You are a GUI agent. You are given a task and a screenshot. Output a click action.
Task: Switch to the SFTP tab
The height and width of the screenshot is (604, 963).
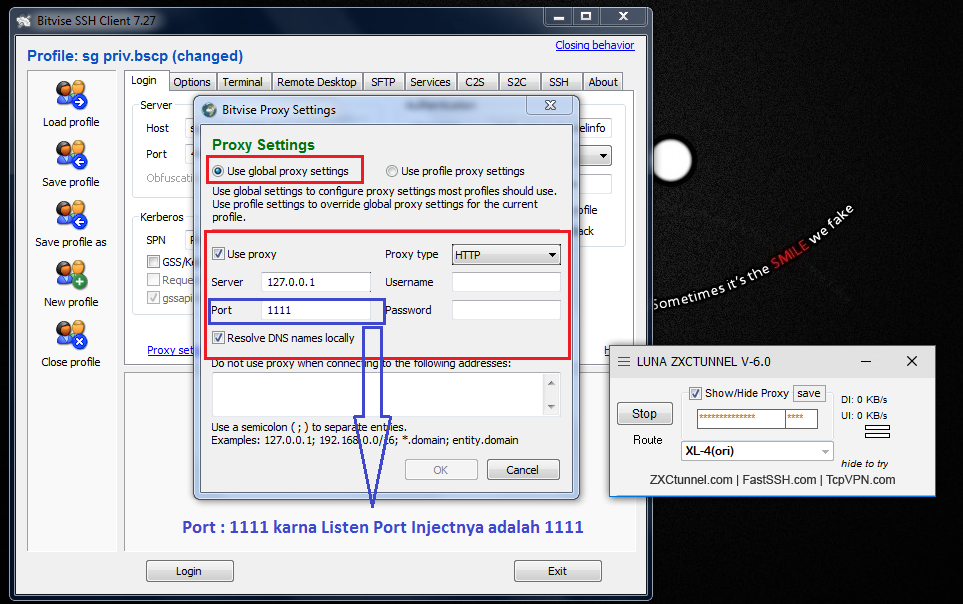(383, 82)
